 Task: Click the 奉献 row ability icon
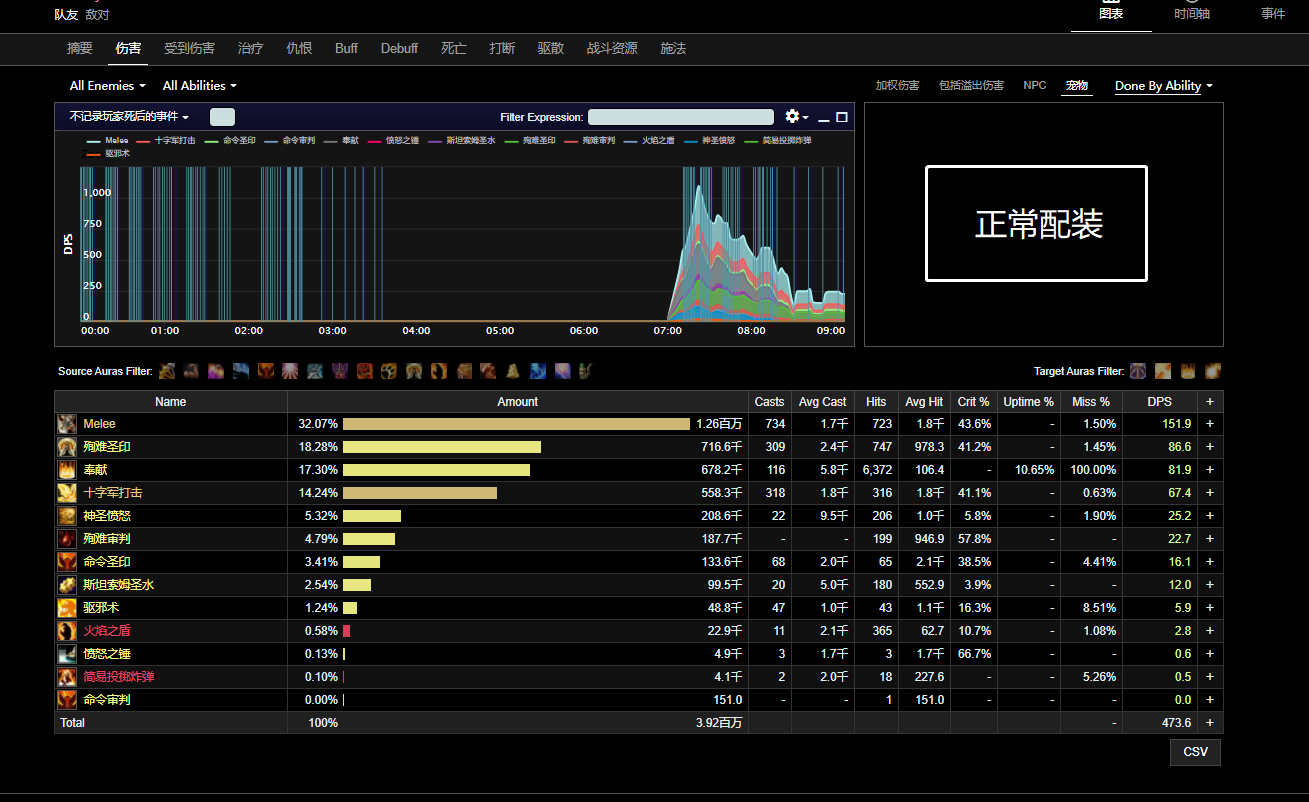pyautogui.click(x=67, y=470)
